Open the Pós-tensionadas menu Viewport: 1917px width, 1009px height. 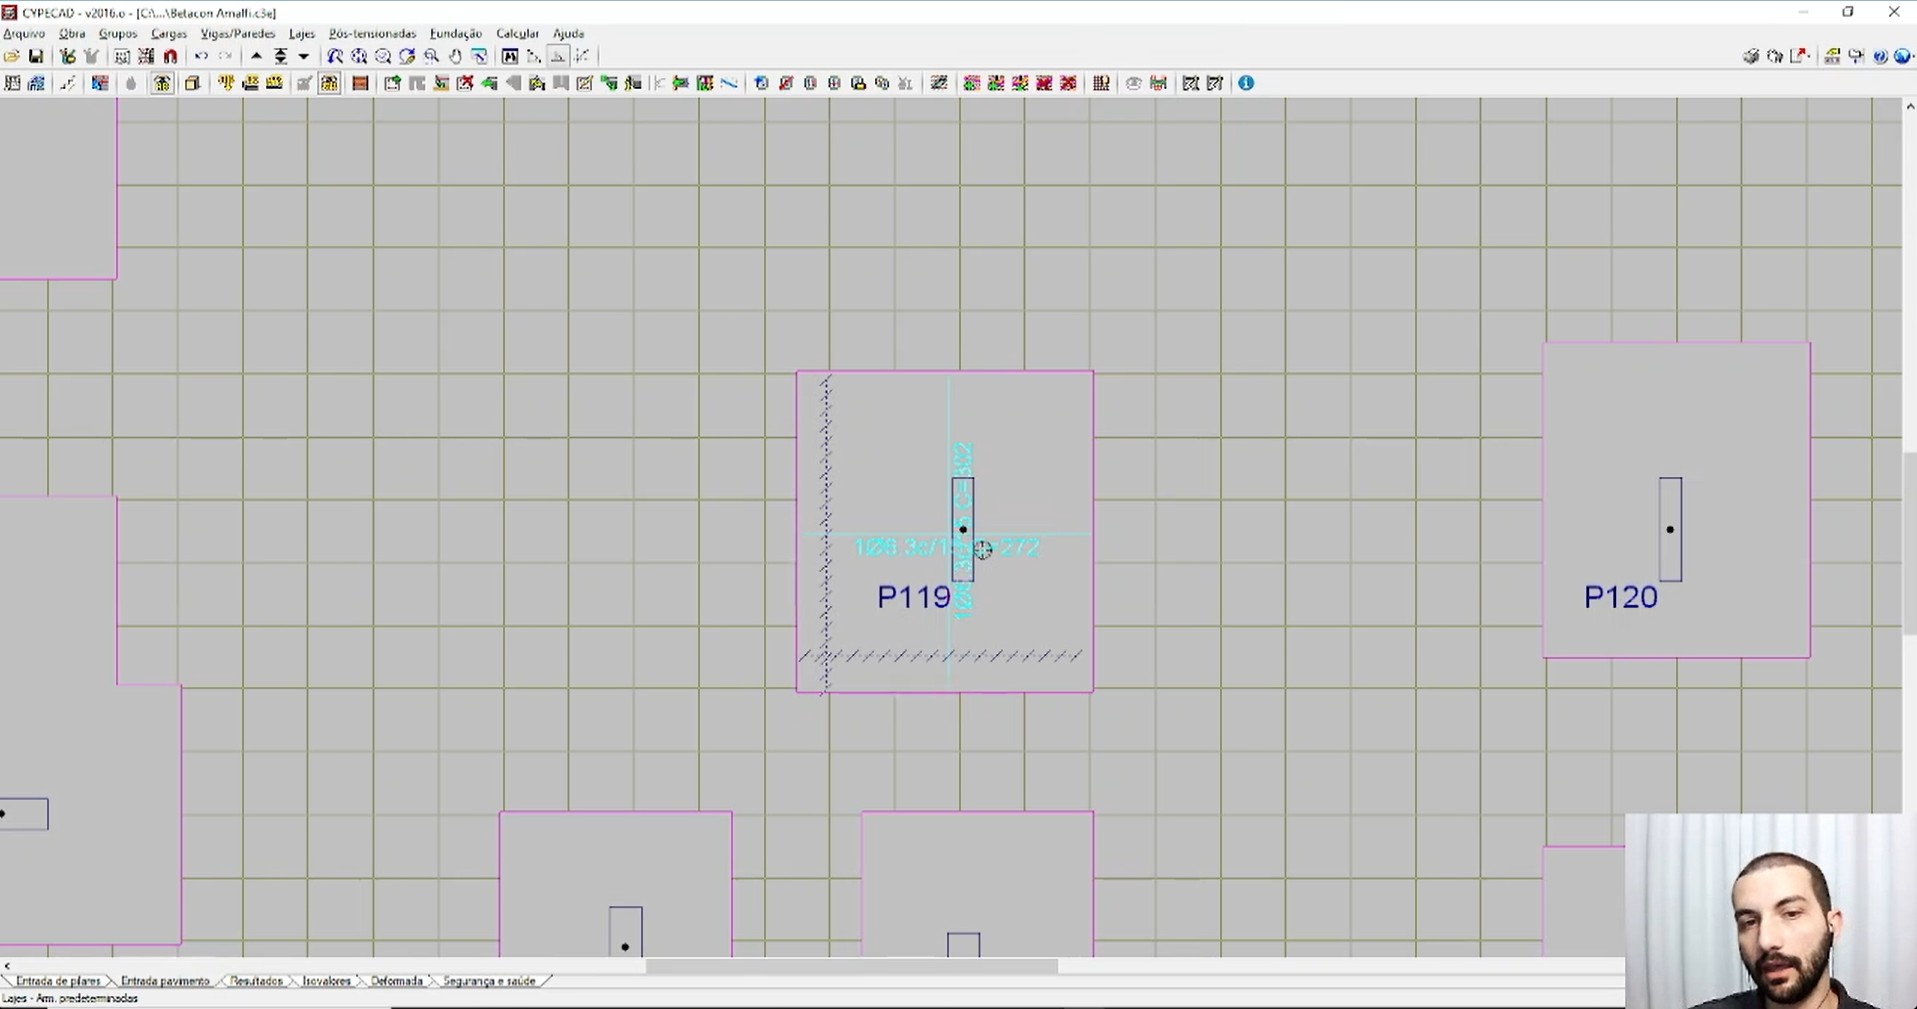(x=372, y=33)
